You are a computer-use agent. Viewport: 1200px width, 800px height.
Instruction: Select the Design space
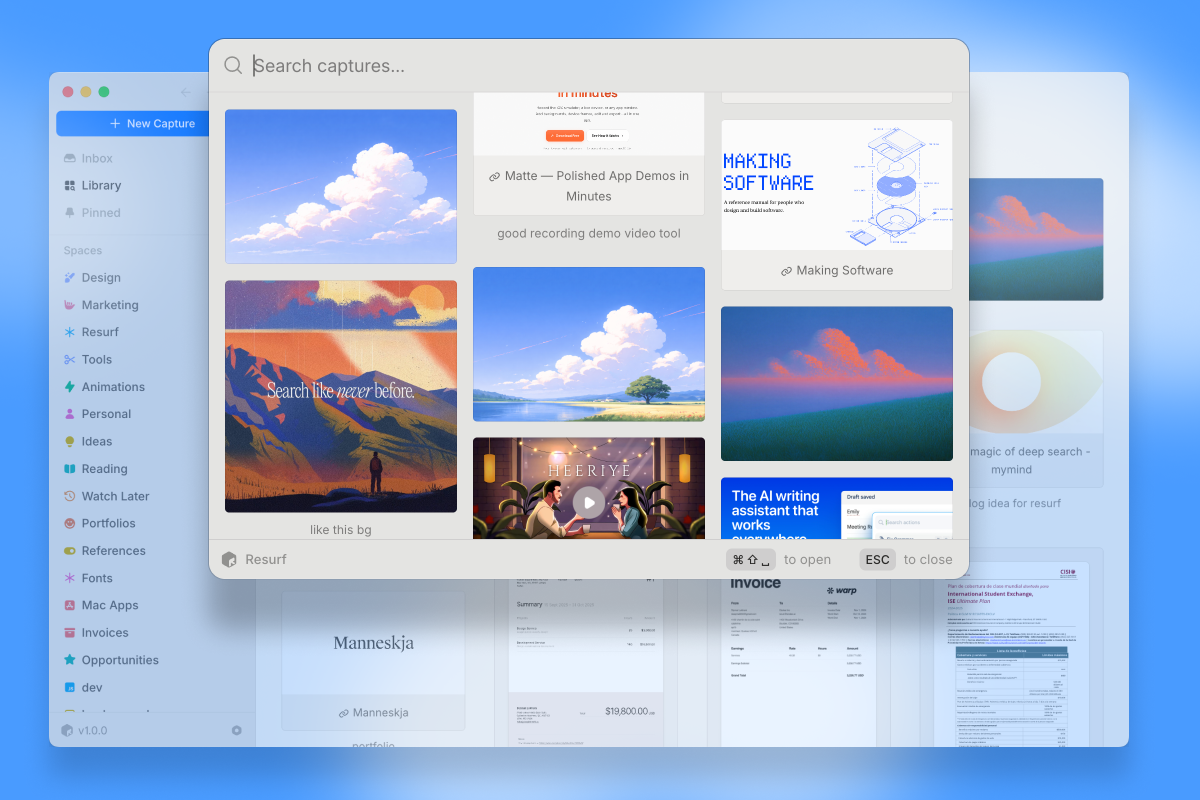tap(101, 277)
